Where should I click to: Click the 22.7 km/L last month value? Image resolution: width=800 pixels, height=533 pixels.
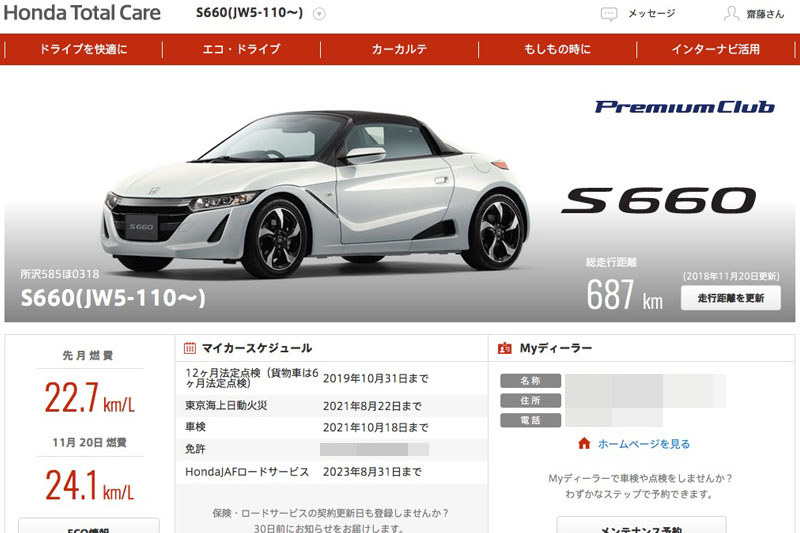click(90, 397)
